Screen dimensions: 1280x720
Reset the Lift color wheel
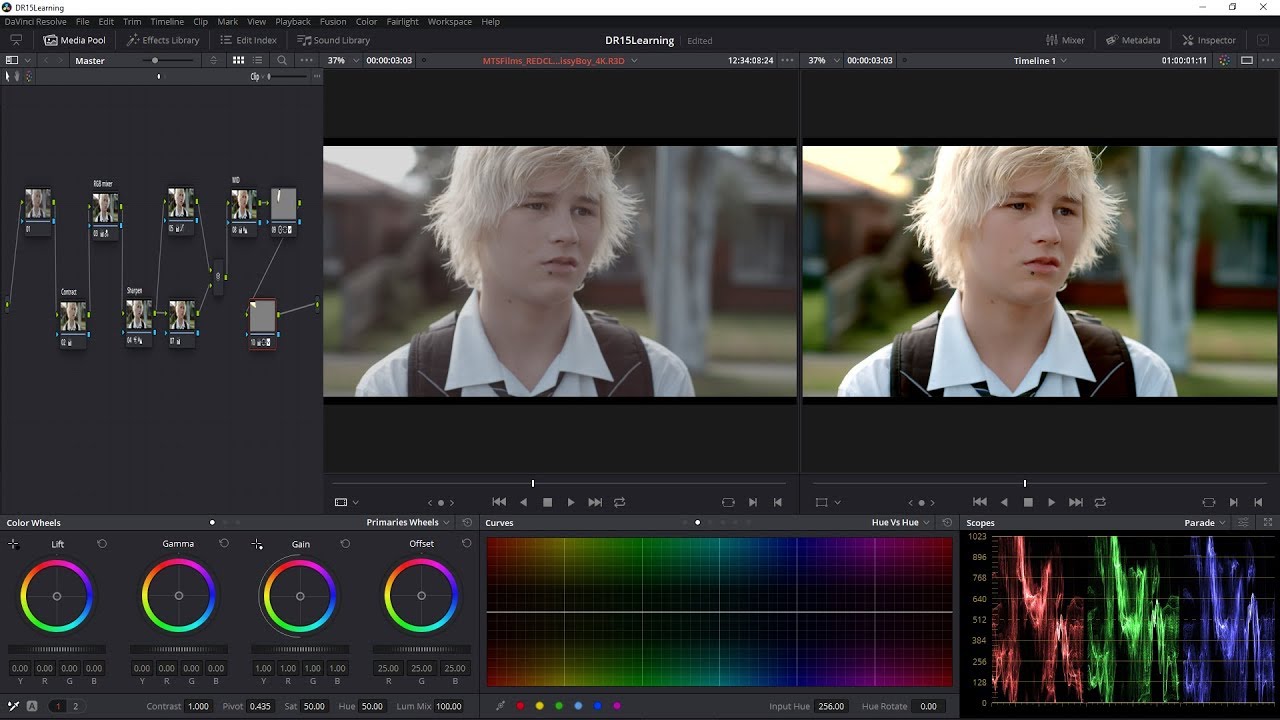pos(102,544)
